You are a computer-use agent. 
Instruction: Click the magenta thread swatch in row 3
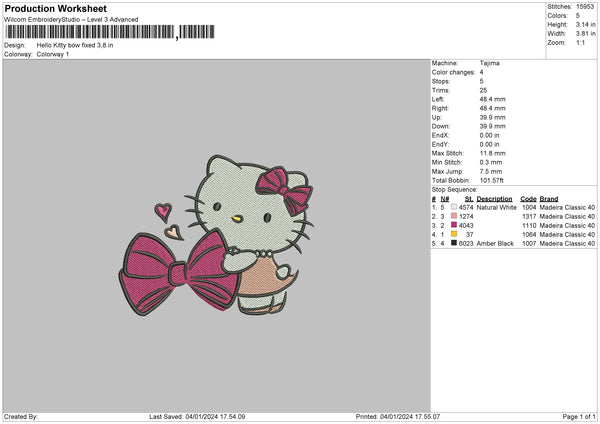tap(455, 225)
